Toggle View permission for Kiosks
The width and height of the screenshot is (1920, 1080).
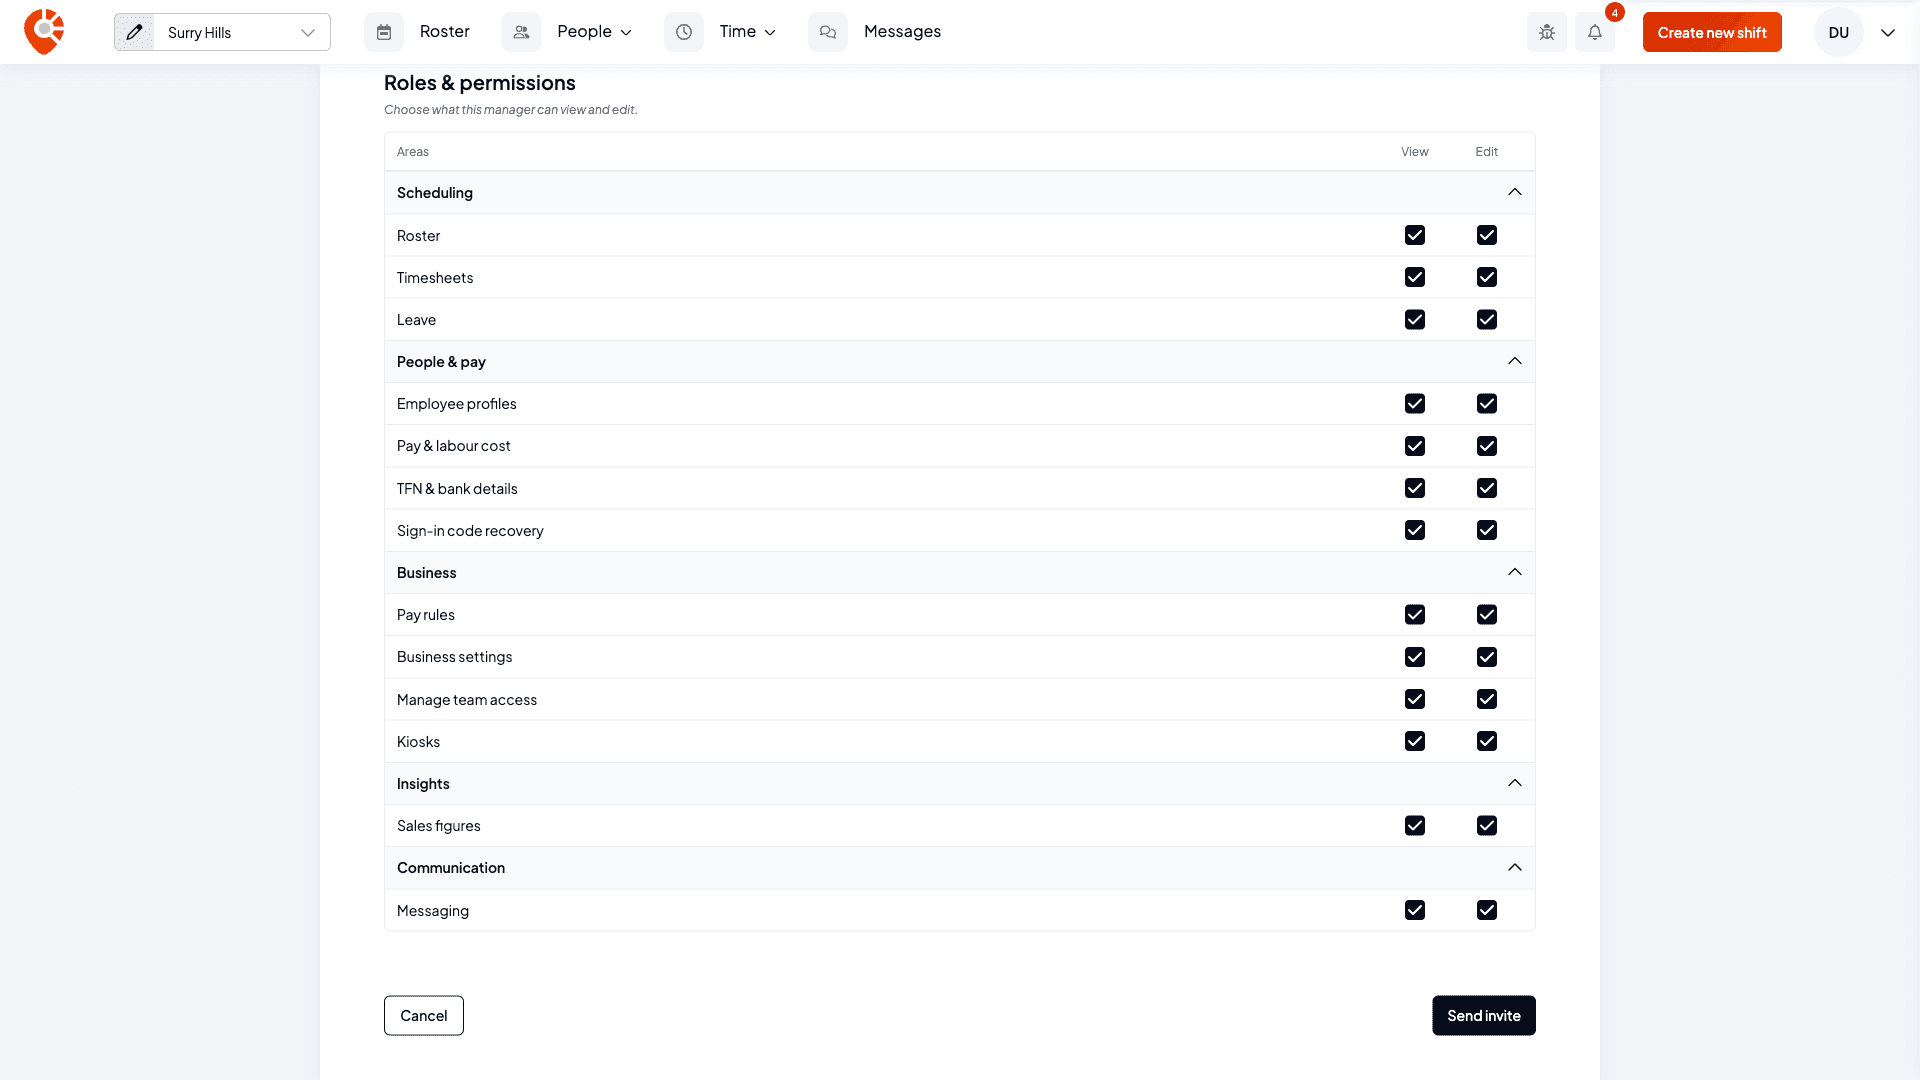(x=1415, y=741)
